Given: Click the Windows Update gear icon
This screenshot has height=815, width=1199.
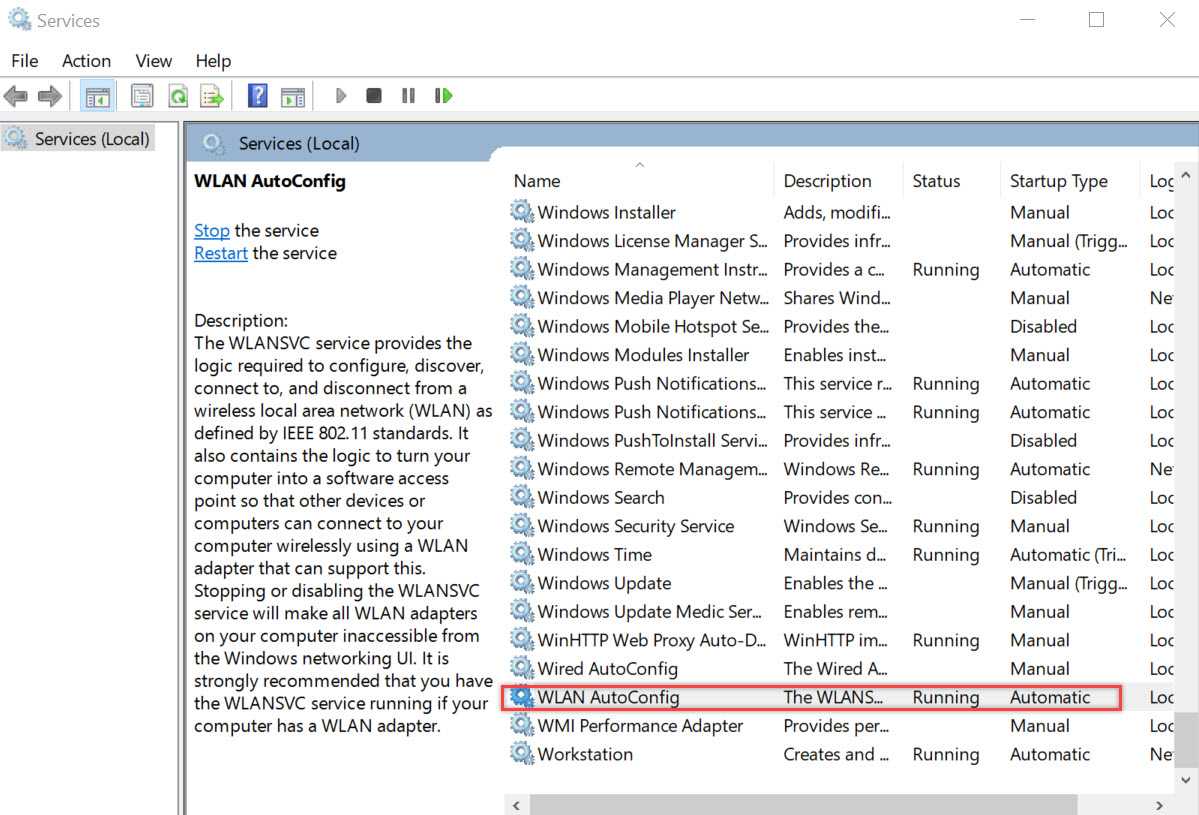Looking at the screenshot, I should coord(522,582).
